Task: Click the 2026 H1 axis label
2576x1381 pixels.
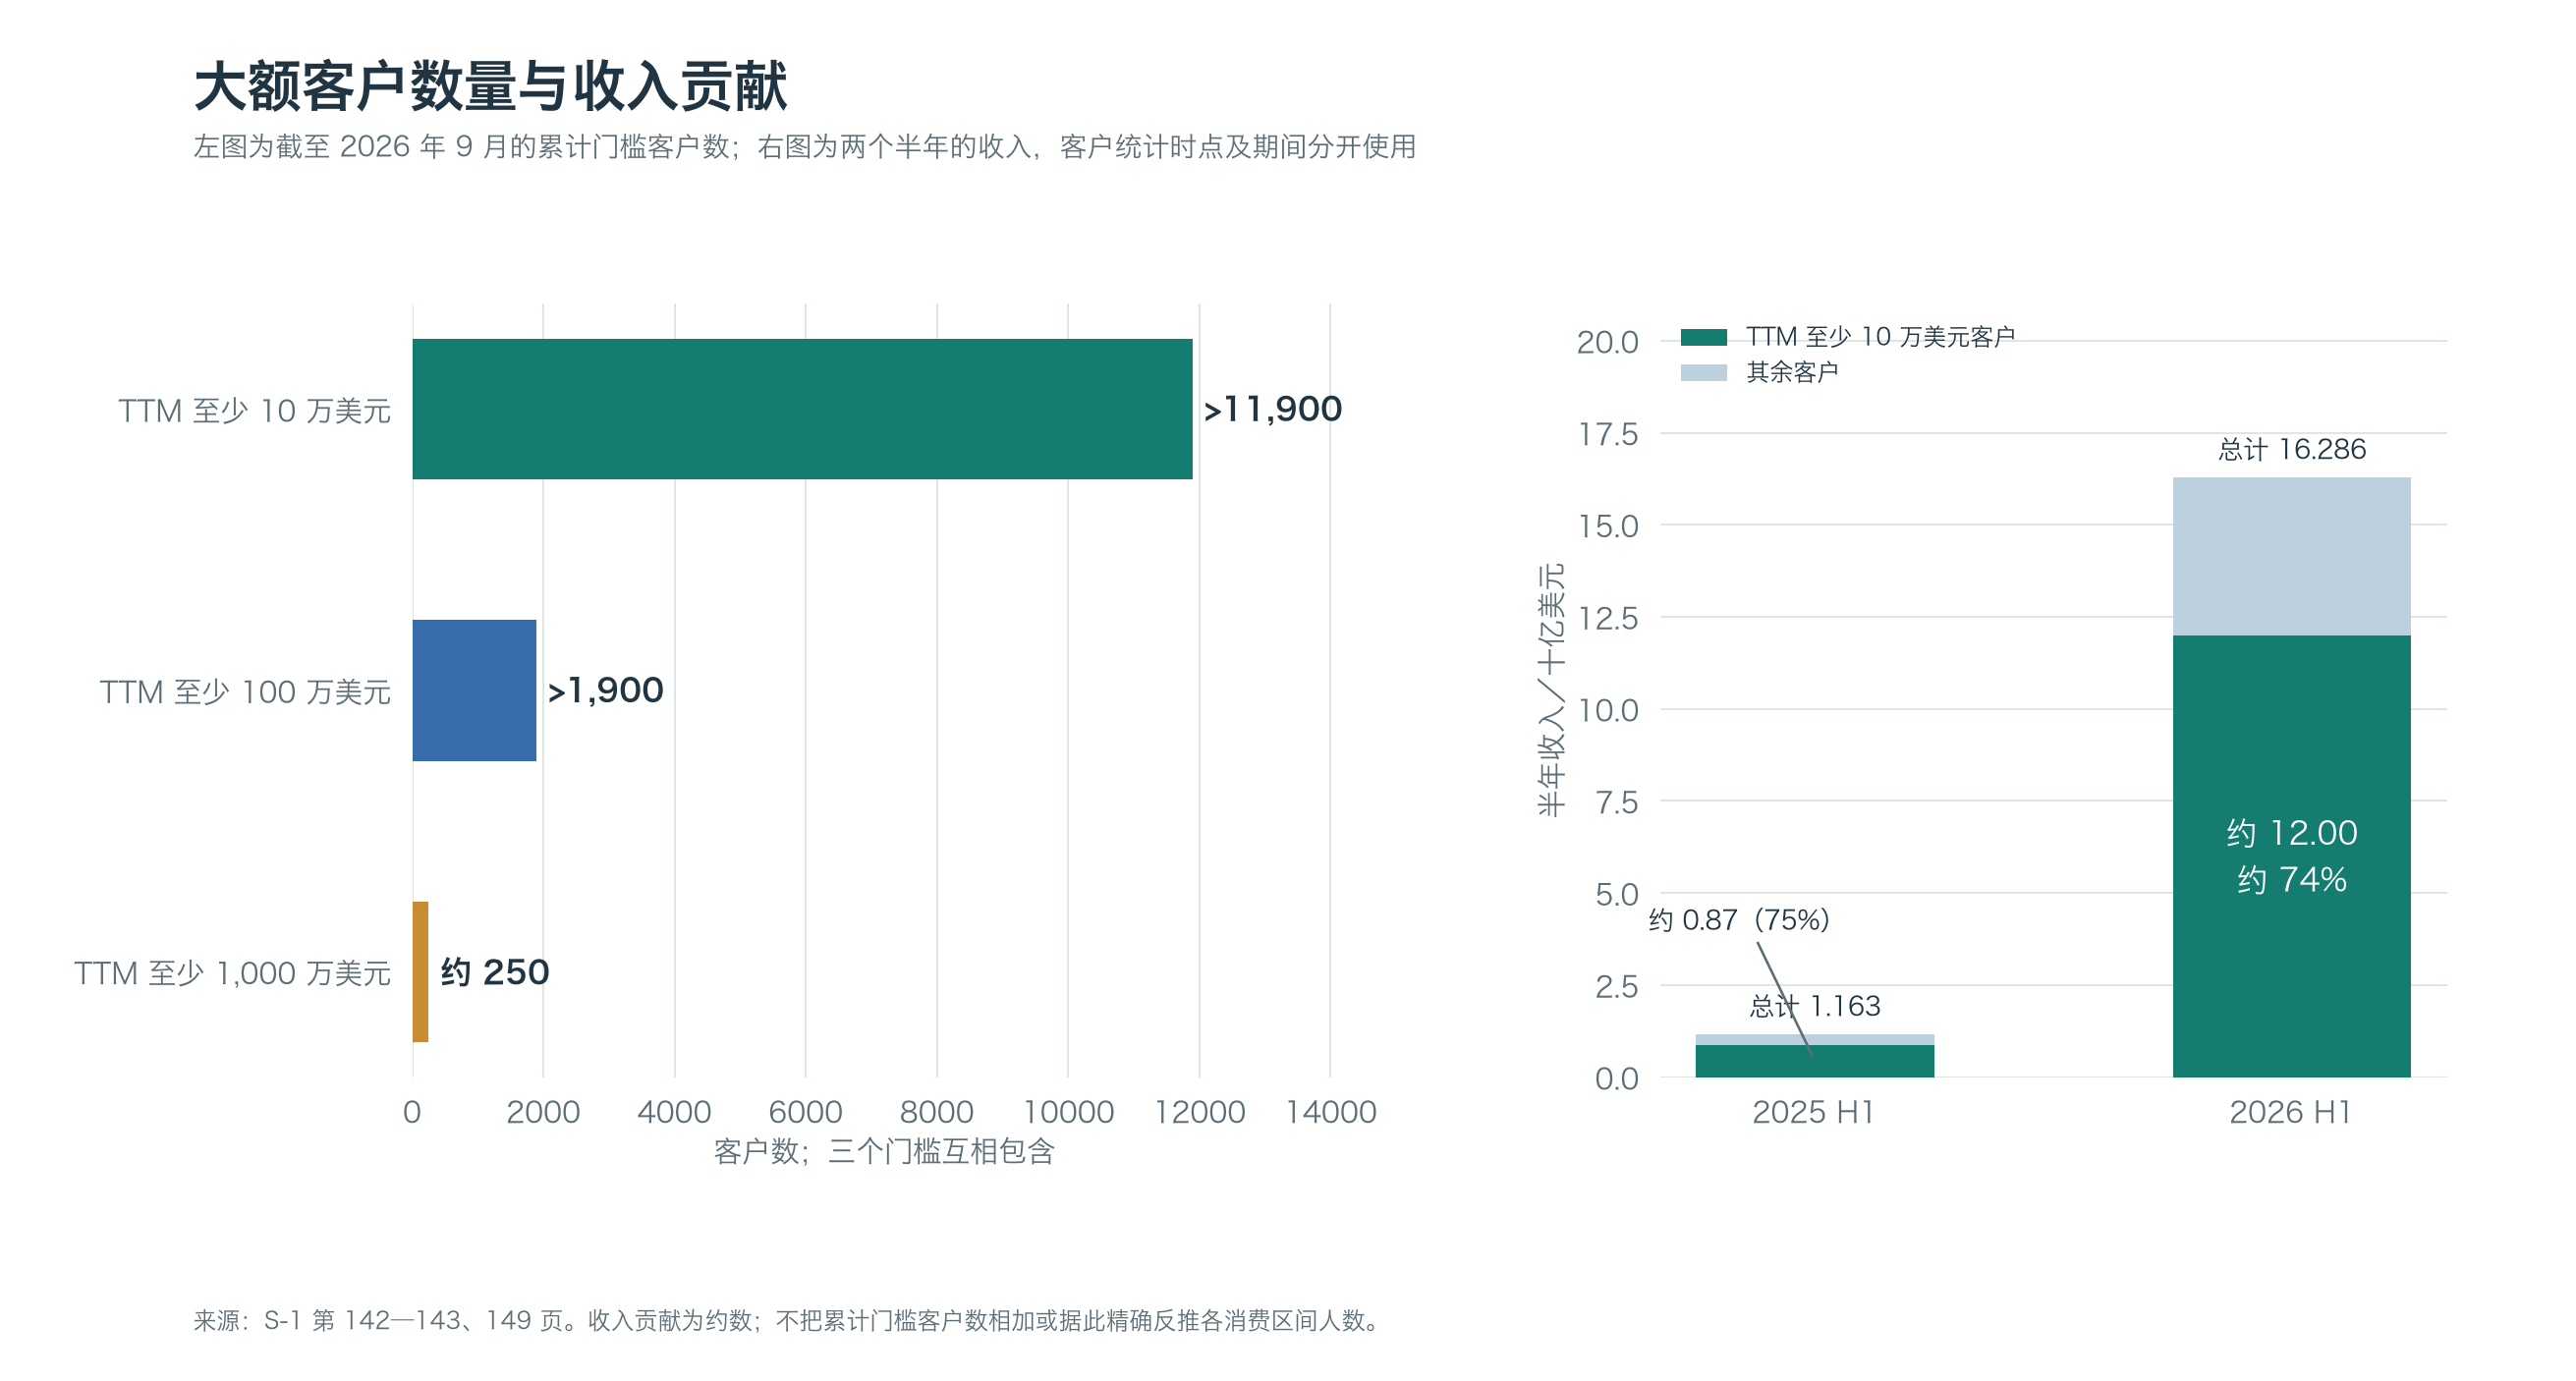Action: point(2291,1112)
